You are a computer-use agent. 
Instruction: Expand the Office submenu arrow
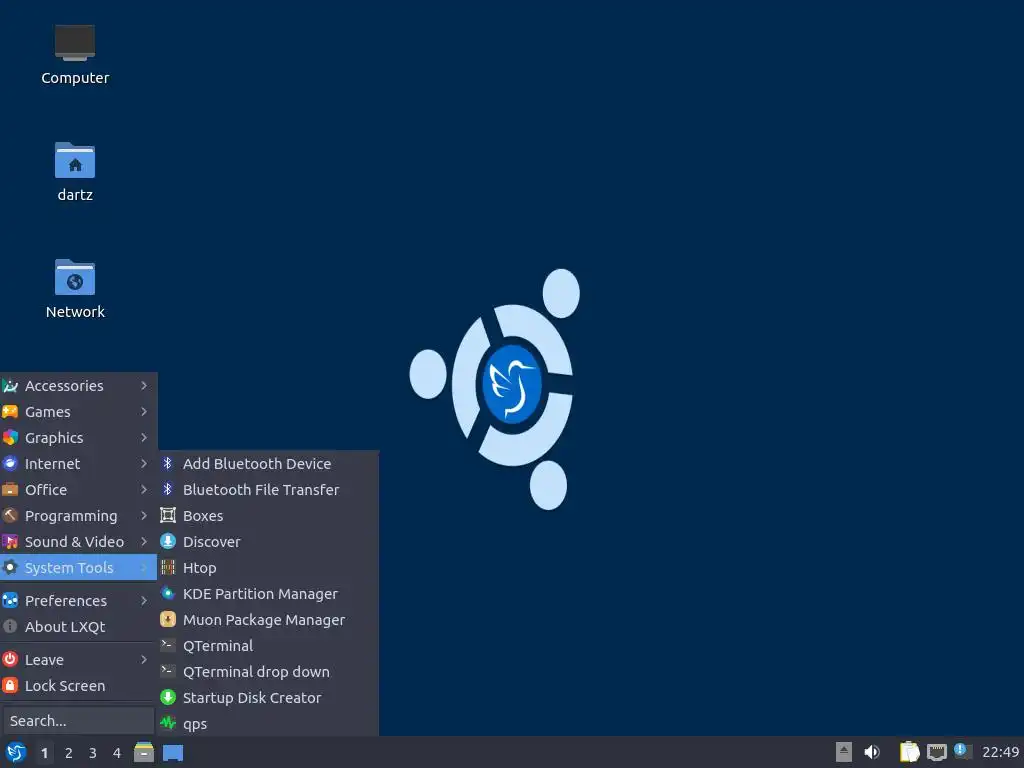tap(144, 490)
